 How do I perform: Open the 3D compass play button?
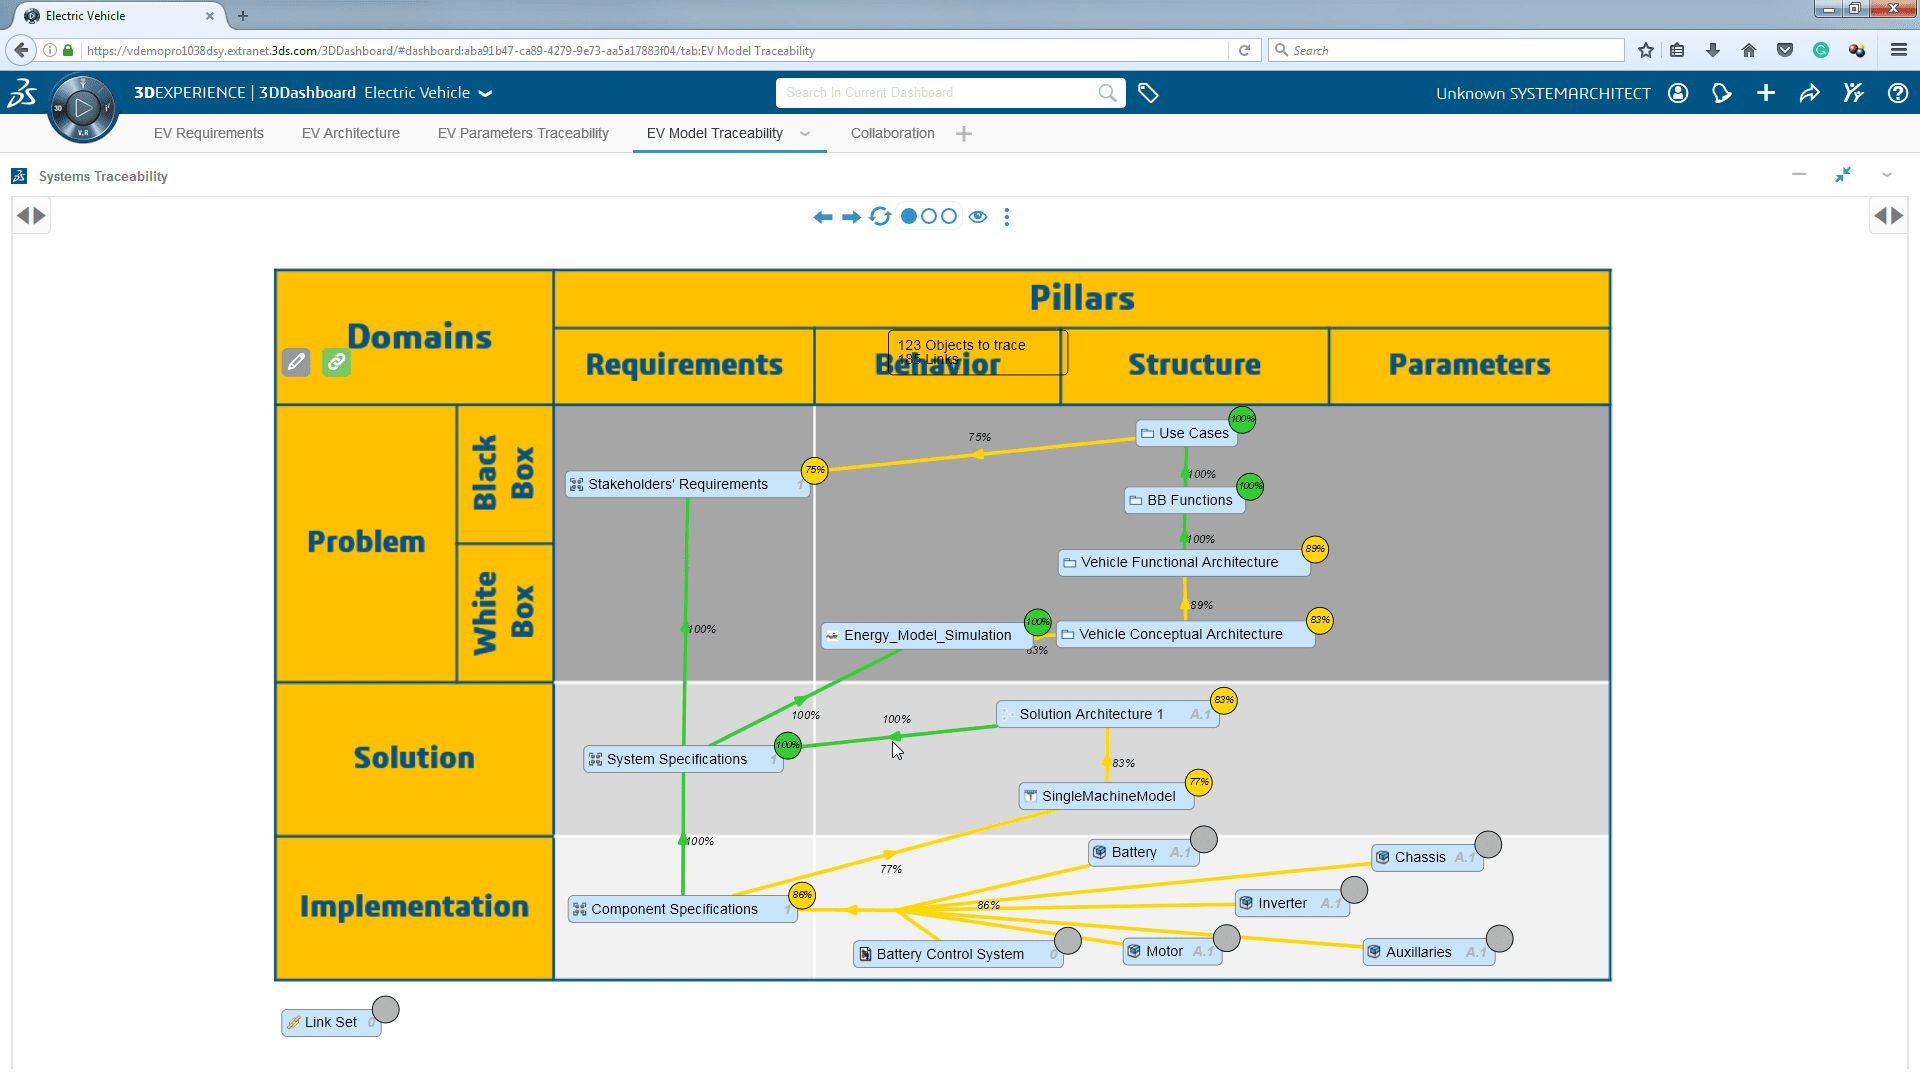[x=83, y=108]
